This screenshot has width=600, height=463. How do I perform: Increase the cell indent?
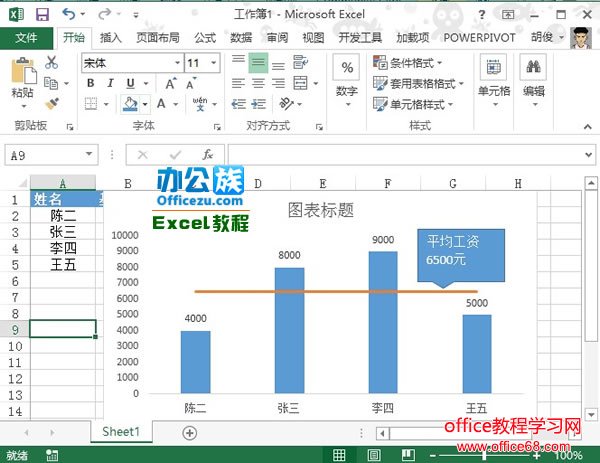tap(259, 104)
